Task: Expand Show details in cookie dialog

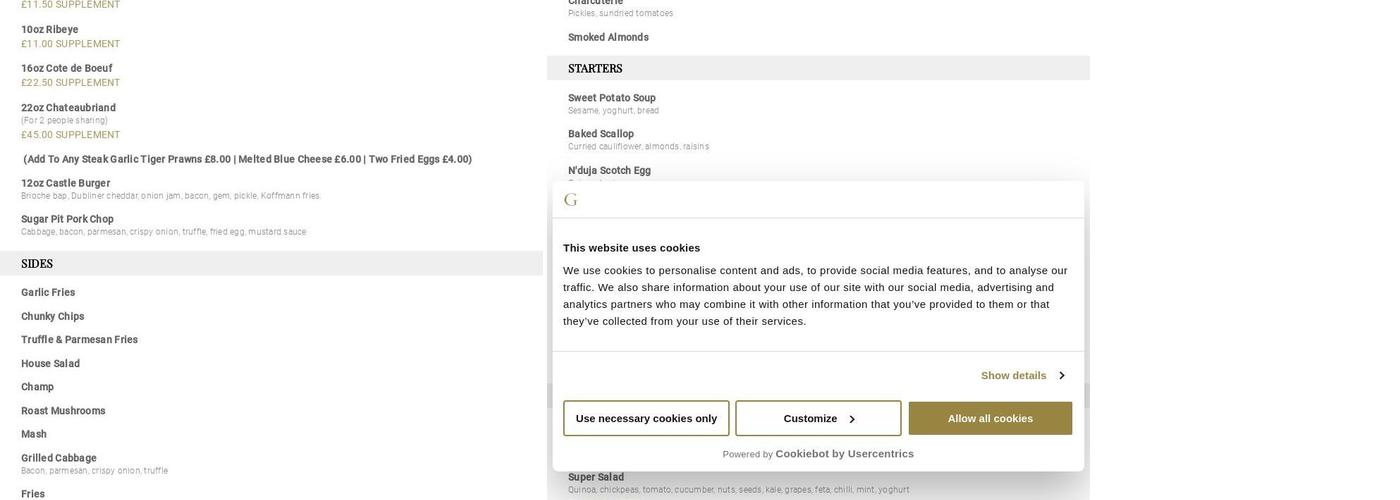Action: coord(1022,376)
